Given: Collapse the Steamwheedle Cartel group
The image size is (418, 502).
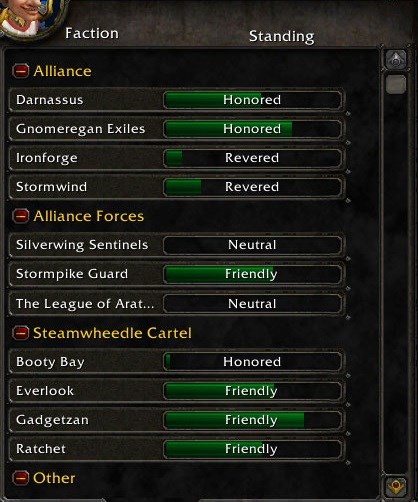Looking at the screenshot, I should pyautogui.click(x=20, y=333).
